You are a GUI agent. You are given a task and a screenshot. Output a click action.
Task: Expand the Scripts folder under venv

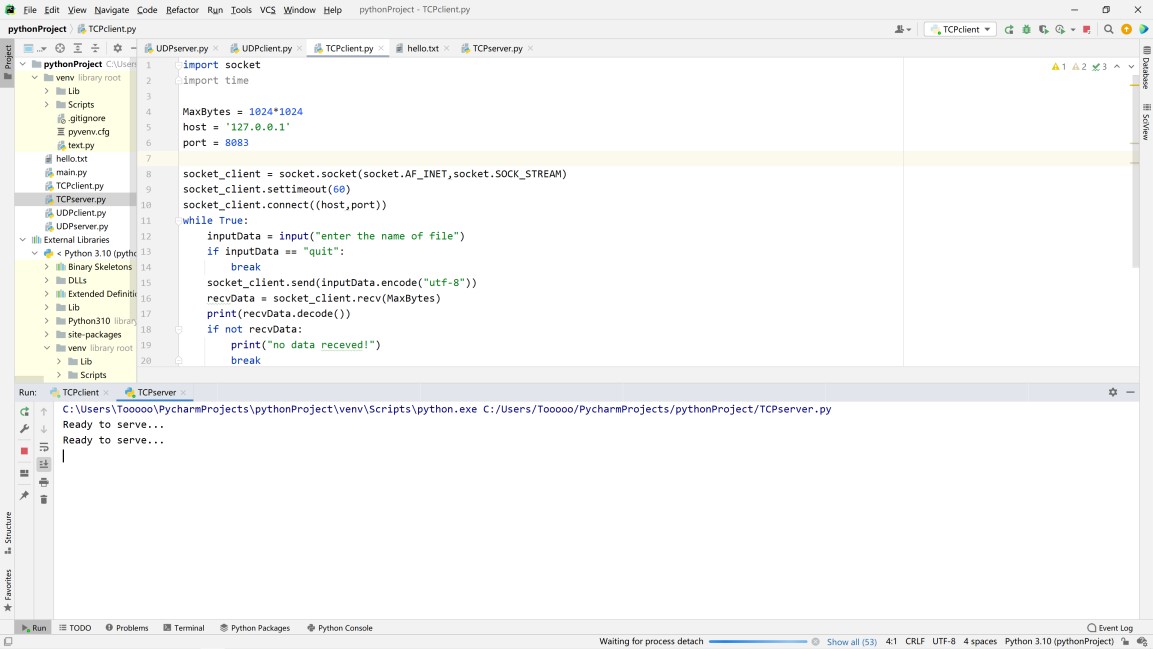[x=47, y=105]
